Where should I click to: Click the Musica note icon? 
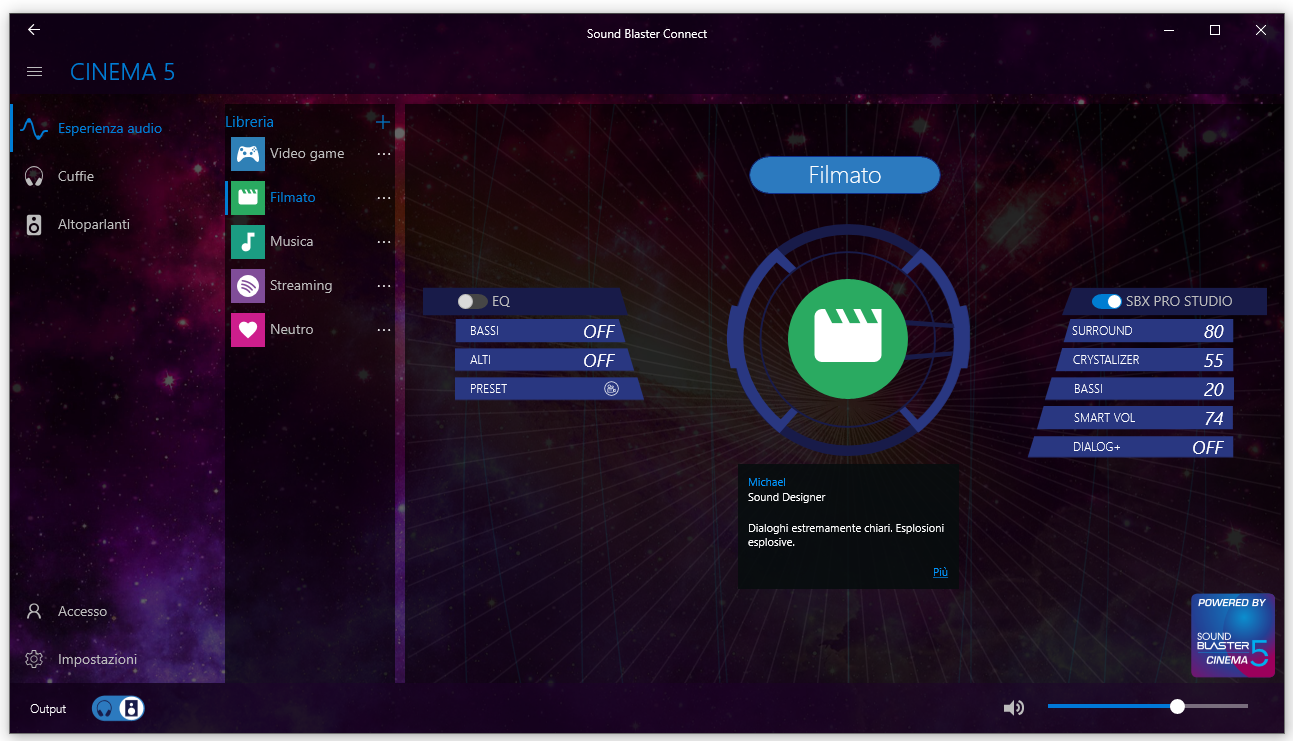click(248, 242)
